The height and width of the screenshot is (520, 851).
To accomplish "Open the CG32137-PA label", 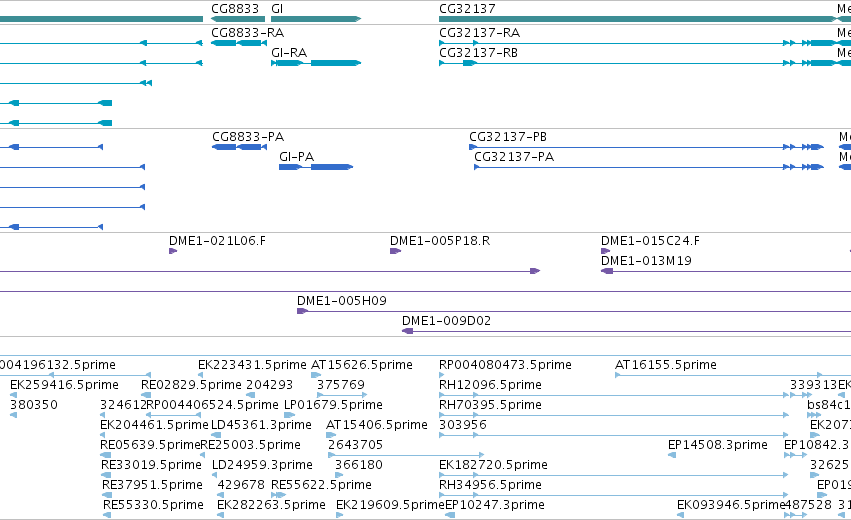I will 514,157.
